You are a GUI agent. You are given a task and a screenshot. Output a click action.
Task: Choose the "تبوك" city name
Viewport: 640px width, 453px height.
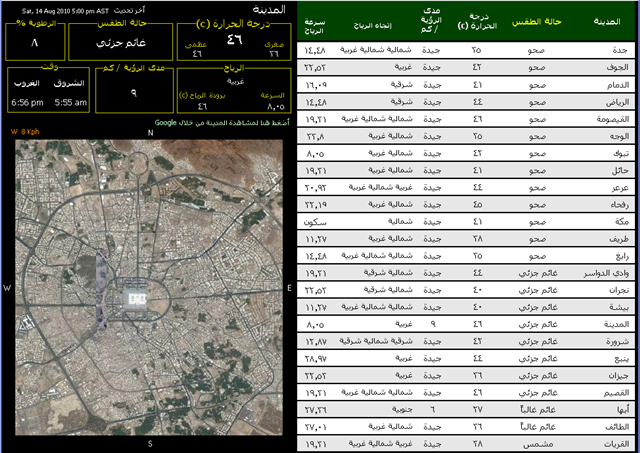pos(620,153)
